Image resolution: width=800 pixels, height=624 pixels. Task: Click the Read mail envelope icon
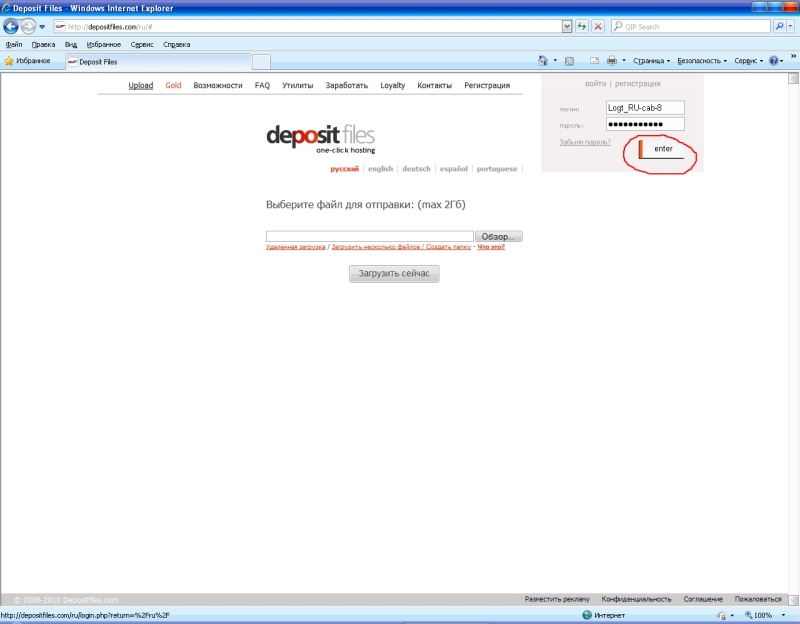pyautogui.click(x=594, y=61)
